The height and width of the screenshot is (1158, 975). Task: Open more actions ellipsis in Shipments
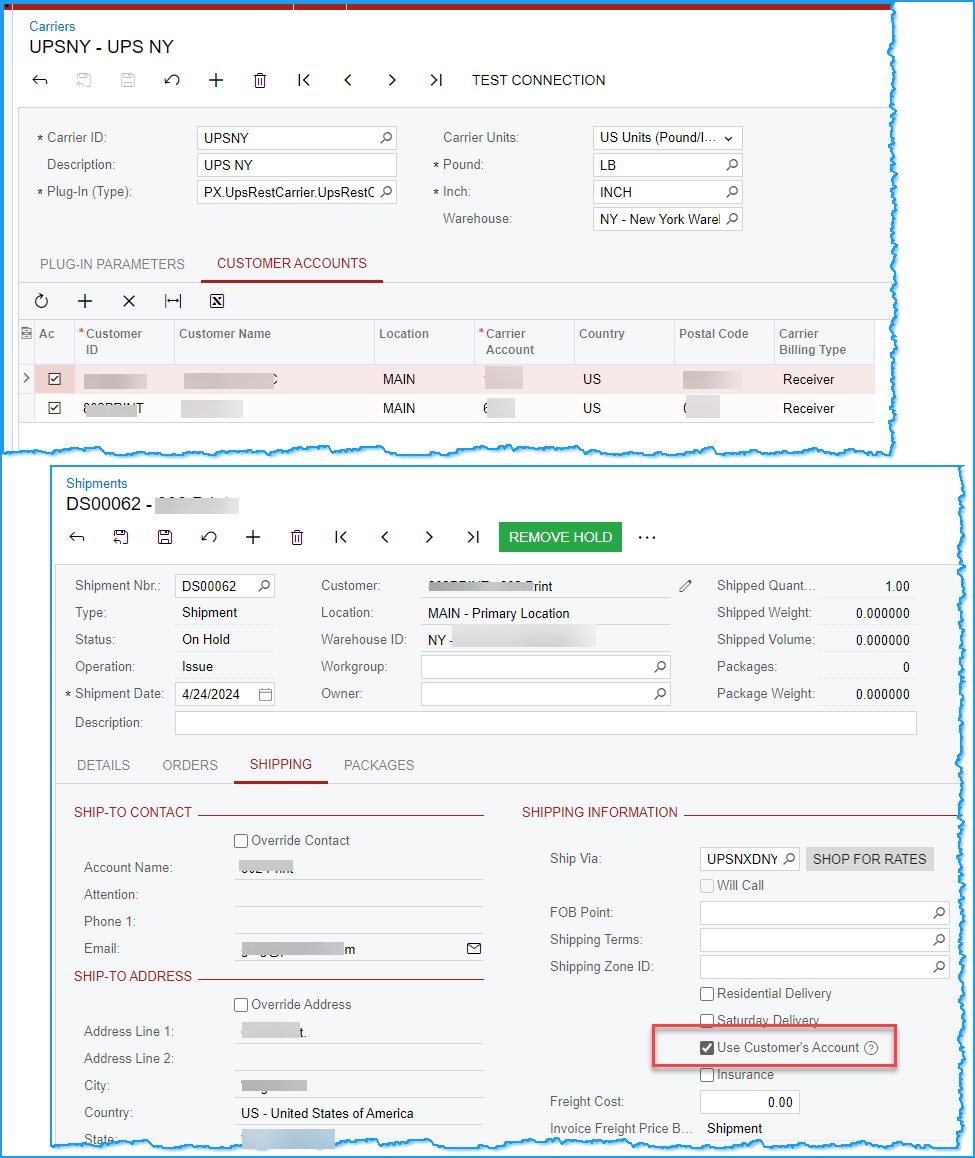coord(647,537)
